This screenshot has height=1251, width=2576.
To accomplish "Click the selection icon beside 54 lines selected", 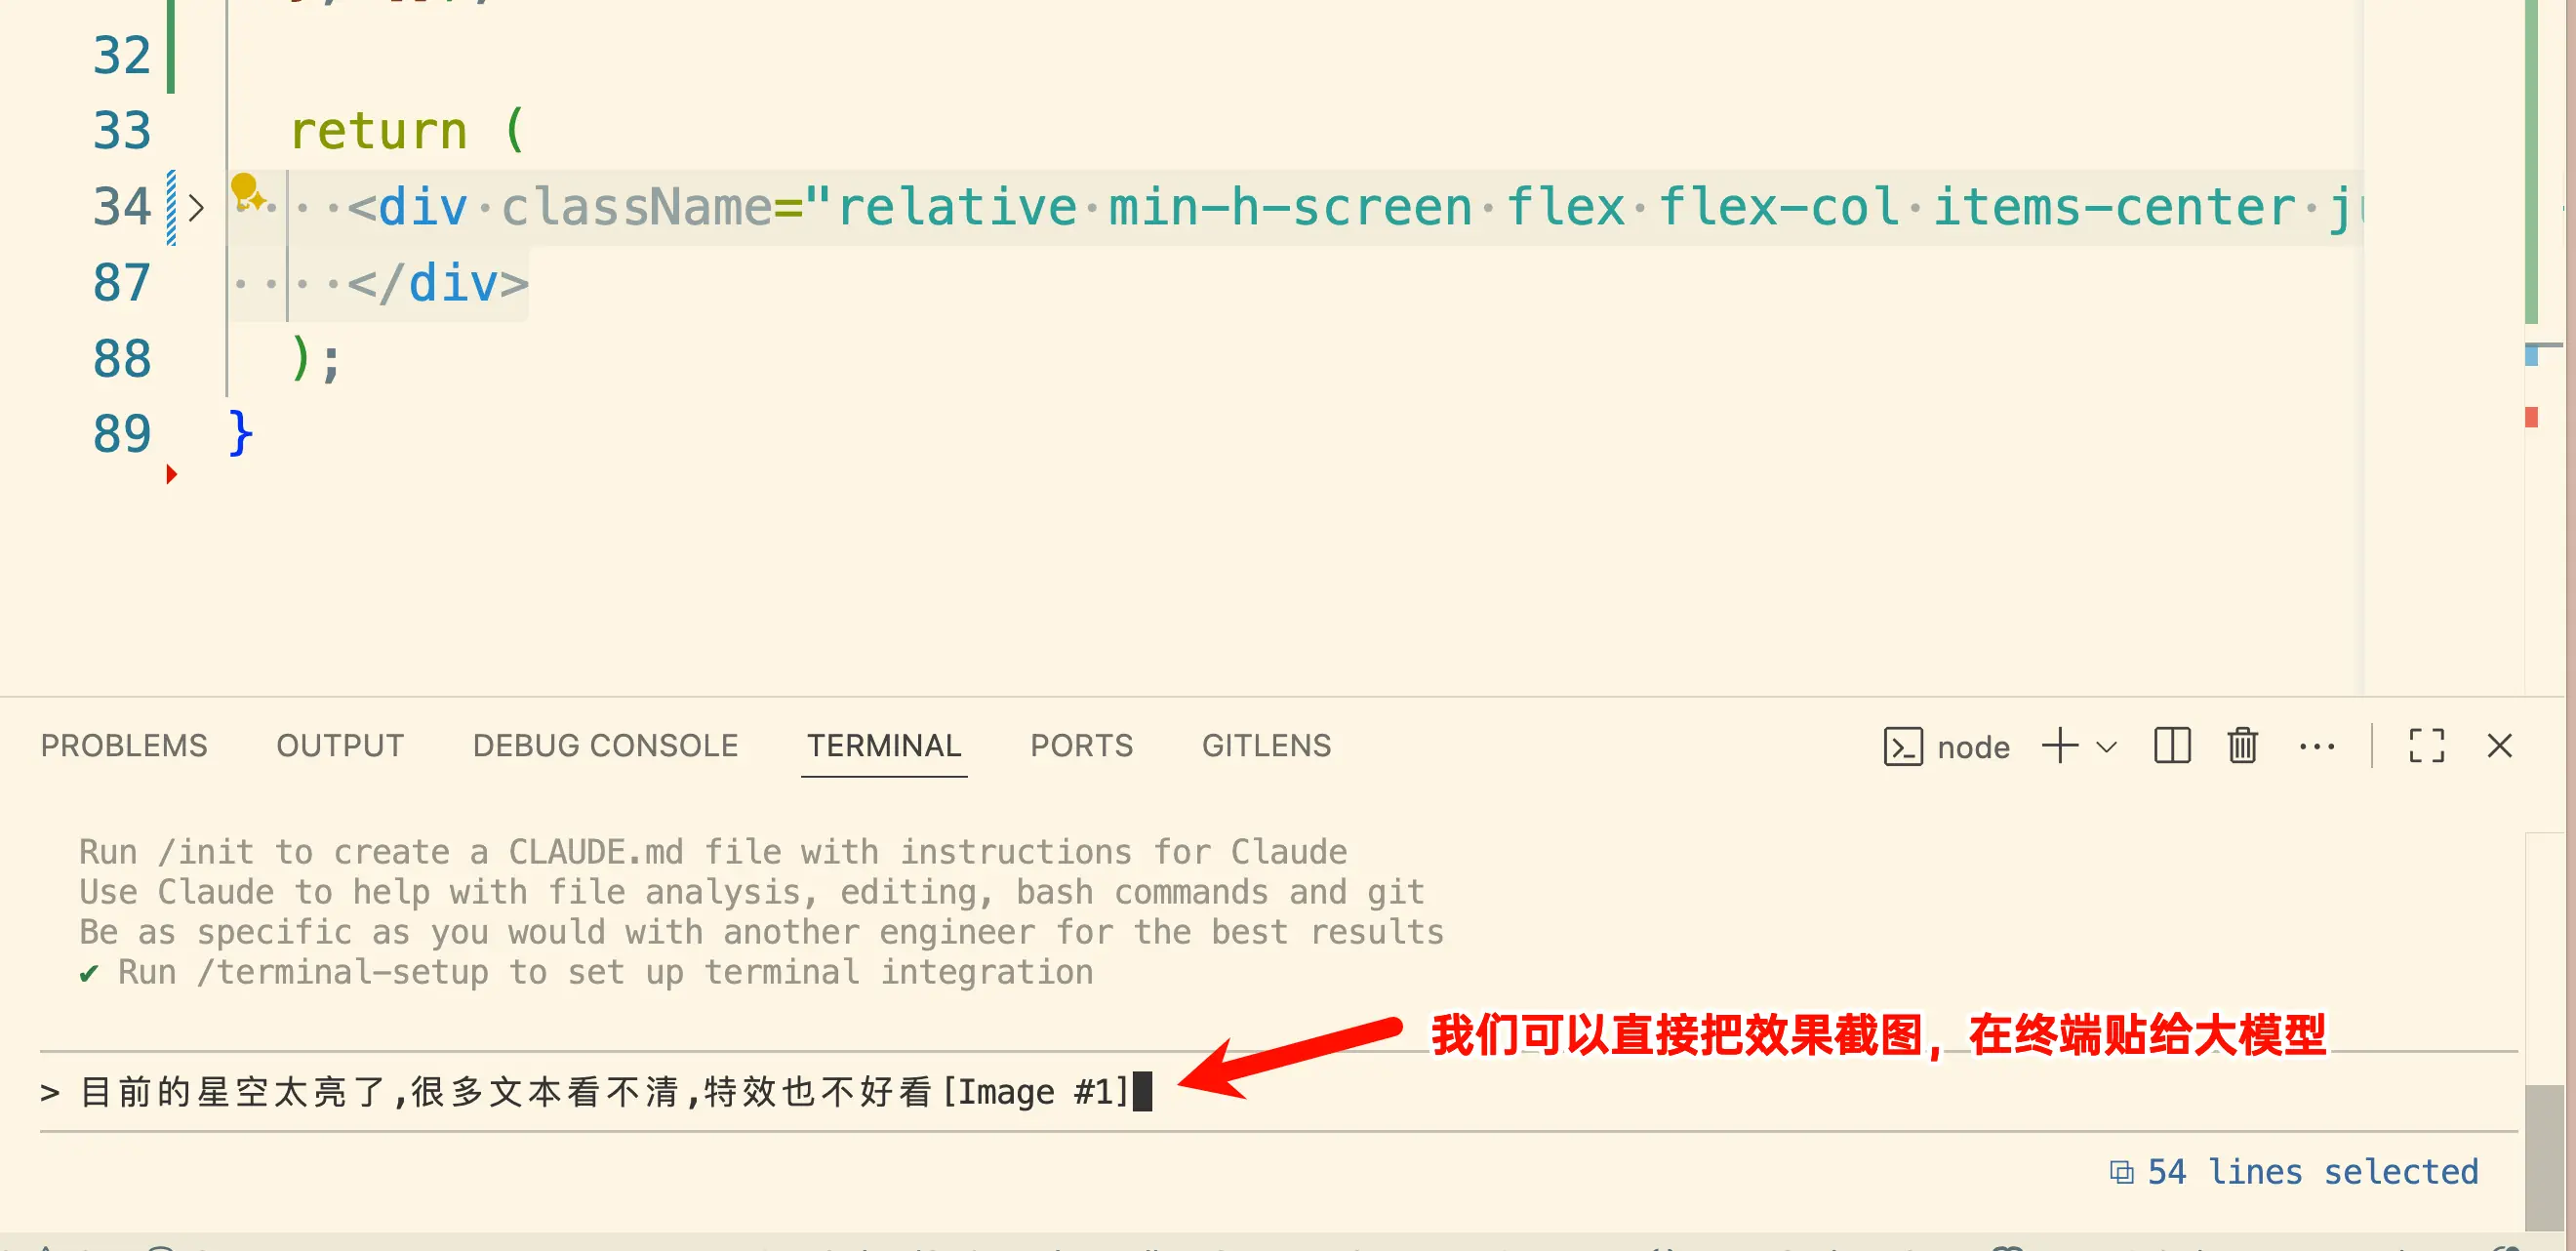I will tap(2121, 1172).
